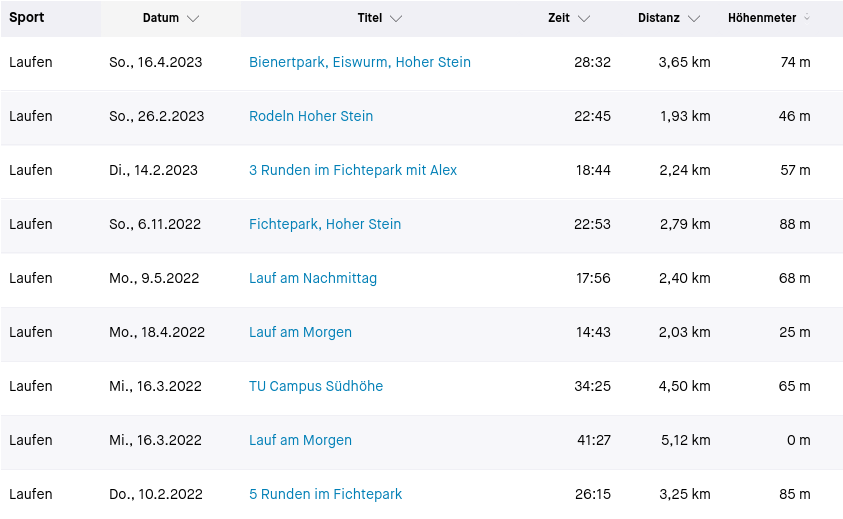
Task: Sort the table by the Titel header
Action: pos(370,19)
